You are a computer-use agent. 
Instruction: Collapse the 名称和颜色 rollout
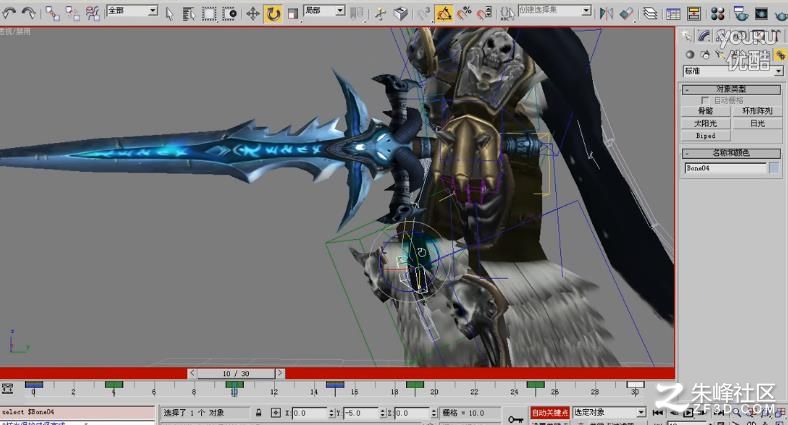(731, 153)
